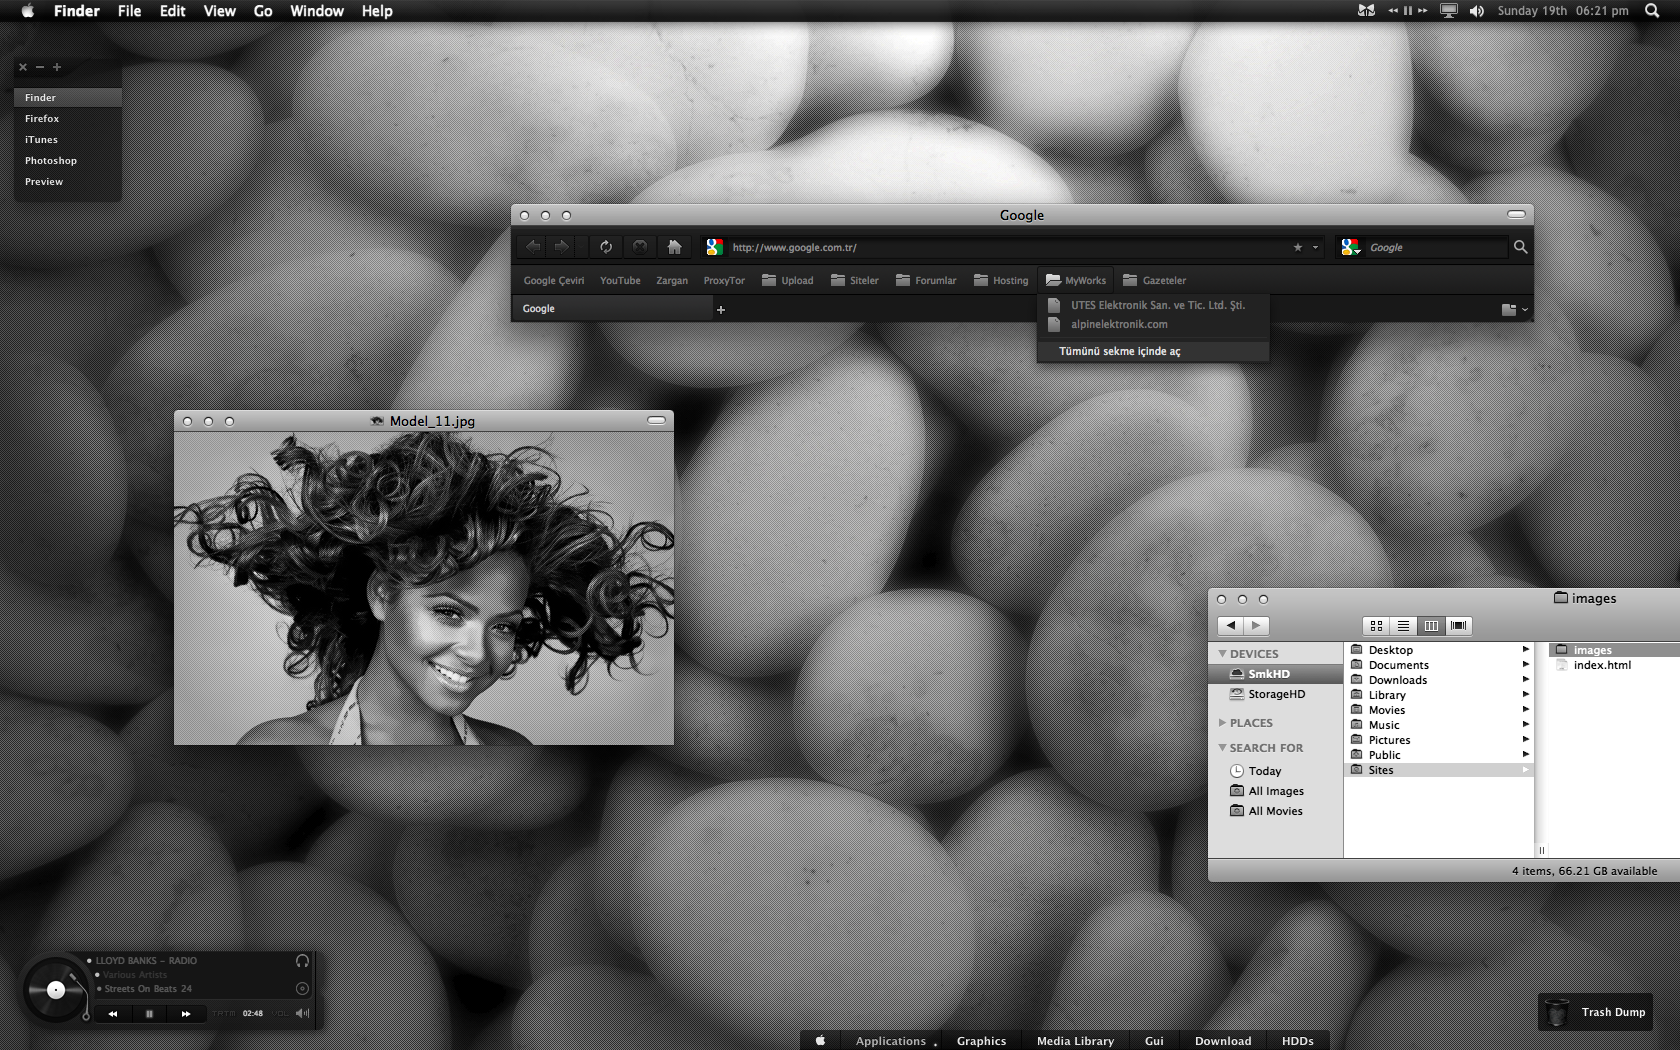Click Today in the Finder sidebar
Viewport: 1680px width, 1050px height.
click(x=1275, y=771)
